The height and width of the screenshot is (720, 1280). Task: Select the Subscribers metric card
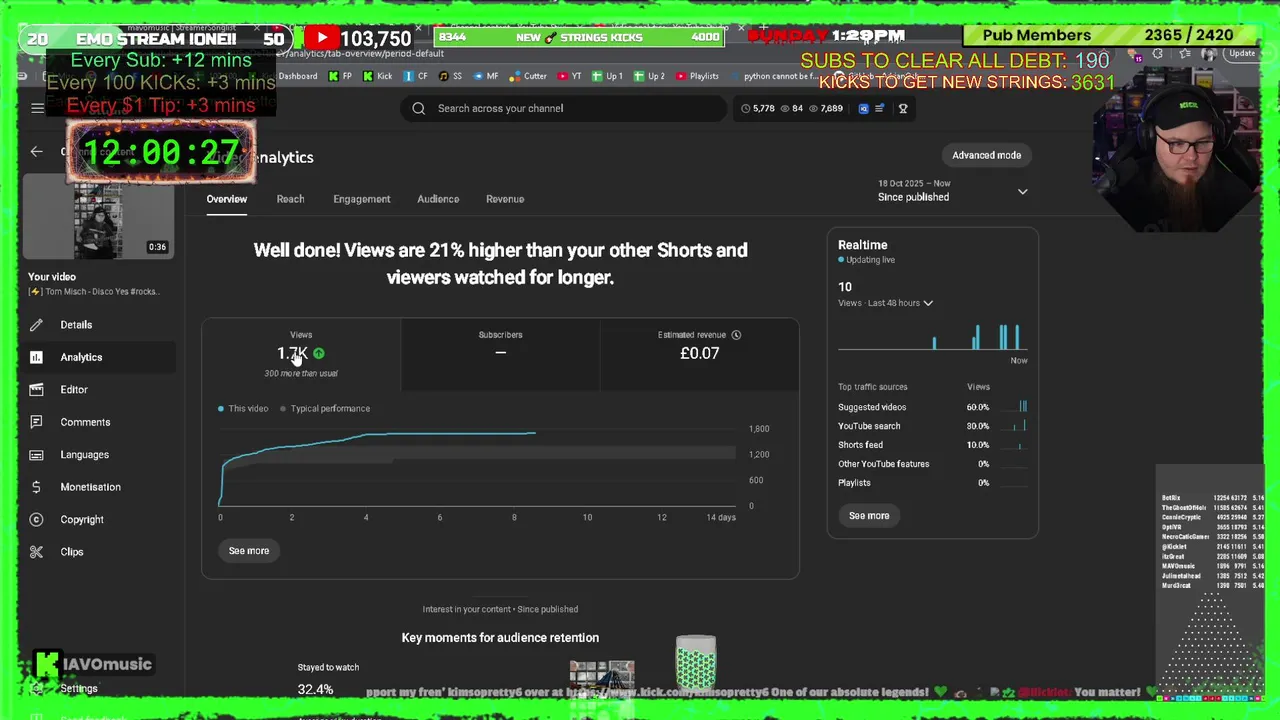[500, 354]
